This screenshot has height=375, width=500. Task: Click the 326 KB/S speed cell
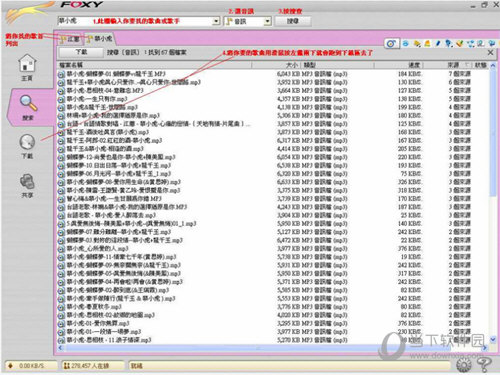(x=410, y=182)
